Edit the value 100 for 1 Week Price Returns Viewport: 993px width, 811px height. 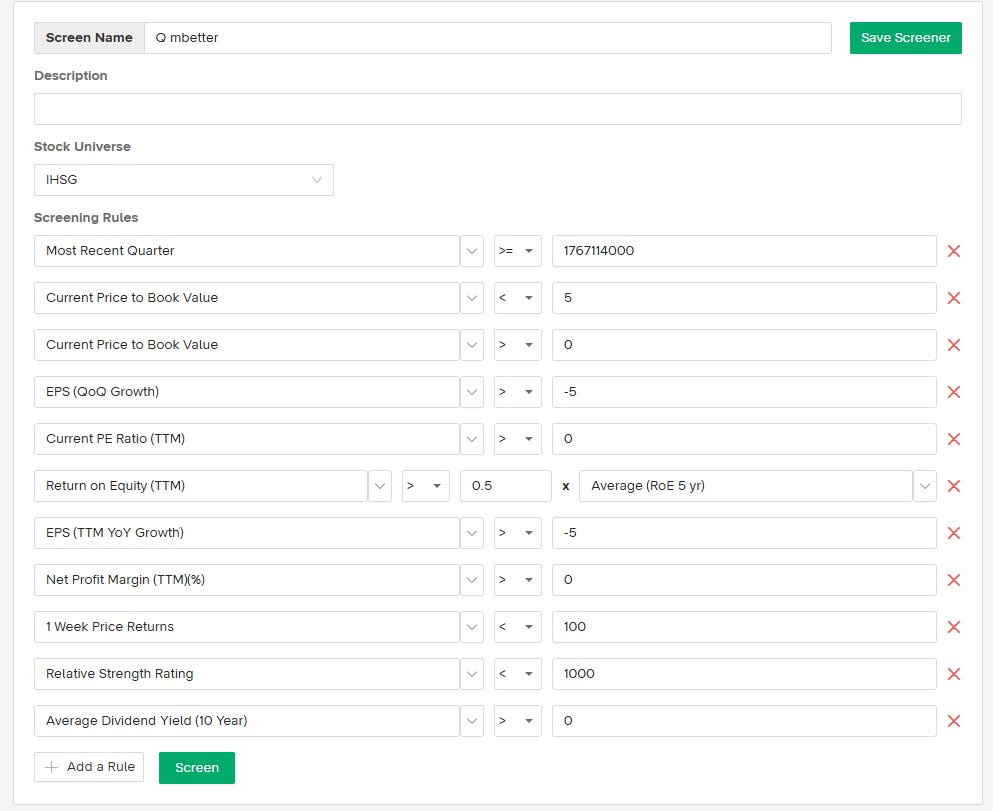(744, 627)
